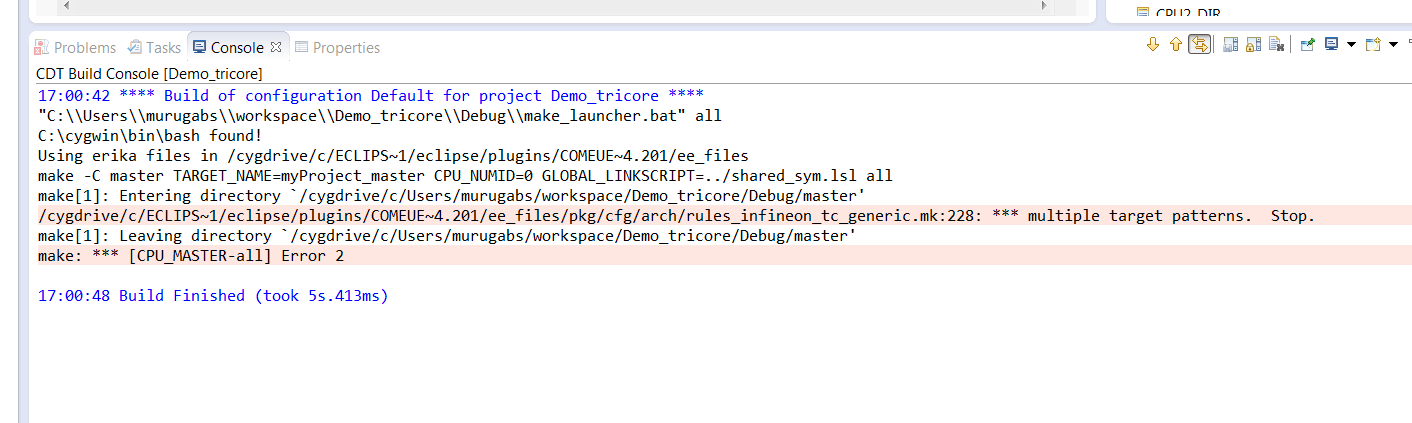1412x423 pixels.
Task: Pin the current console view
Action: pyautogui.click(x=1307, y=45)
